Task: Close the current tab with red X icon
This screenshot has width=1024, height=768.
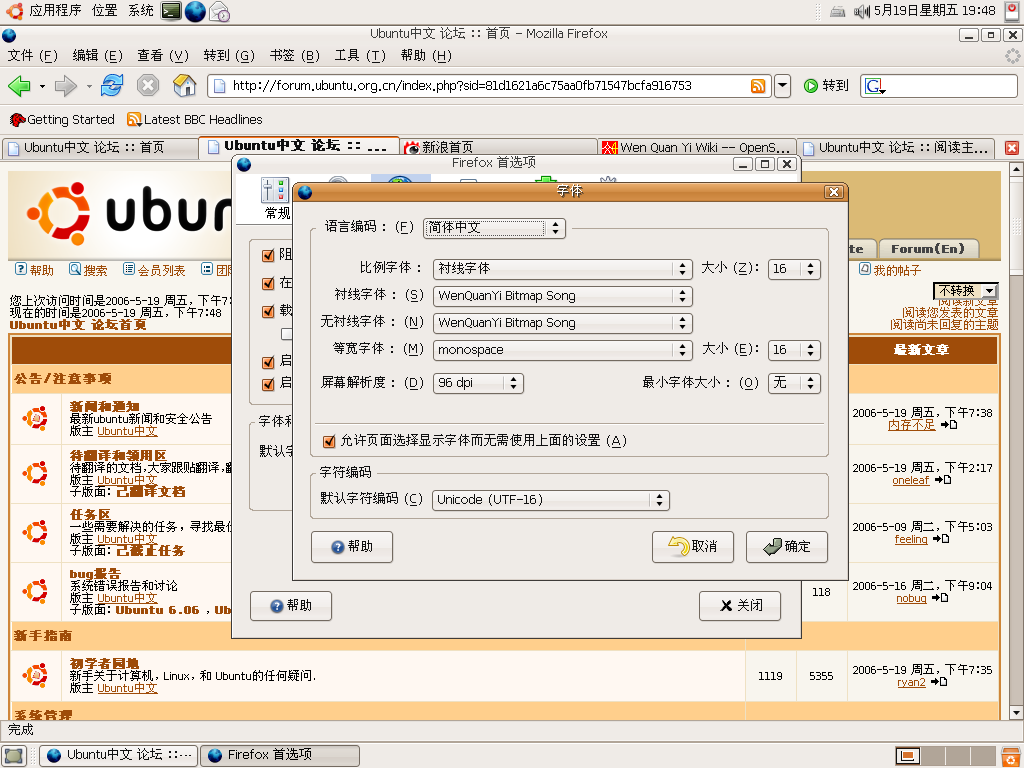Action: (x=1012, y=148)
